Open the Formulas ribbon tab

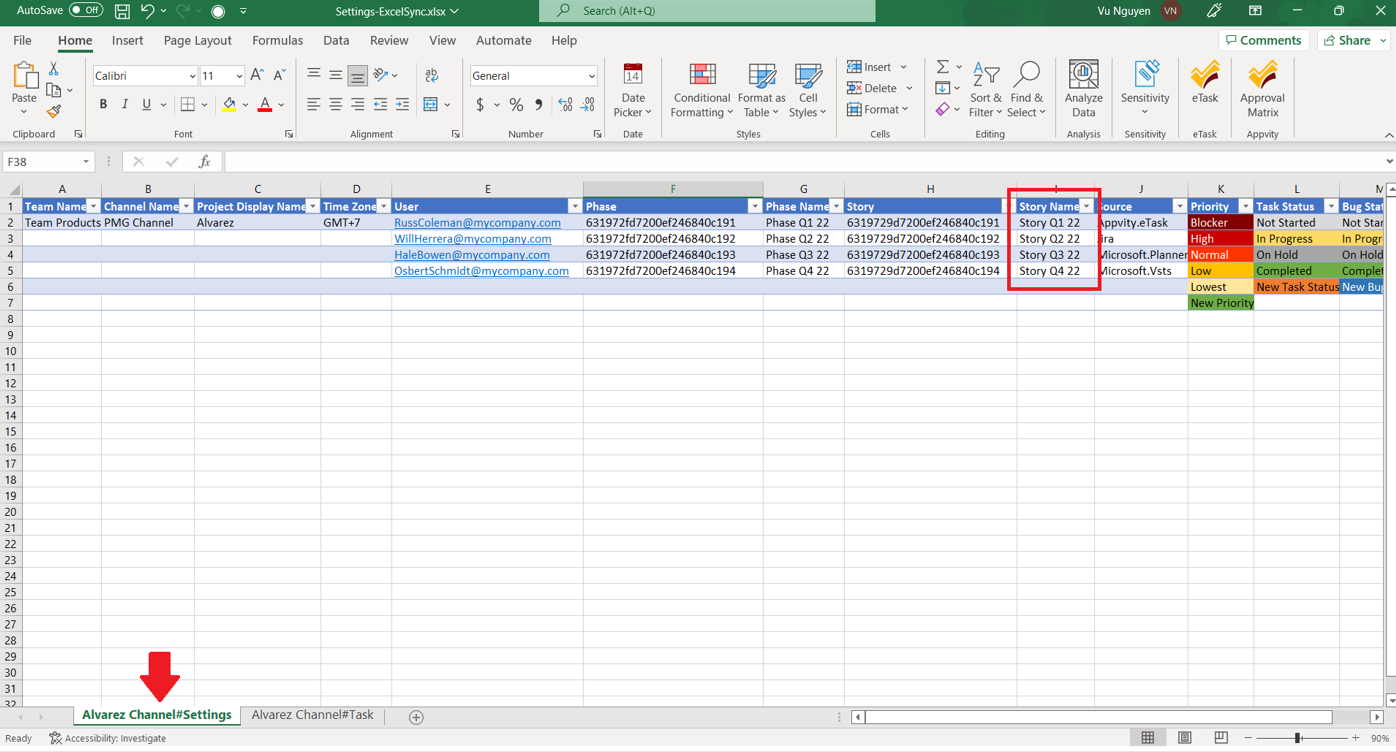[x=277, y=41]
